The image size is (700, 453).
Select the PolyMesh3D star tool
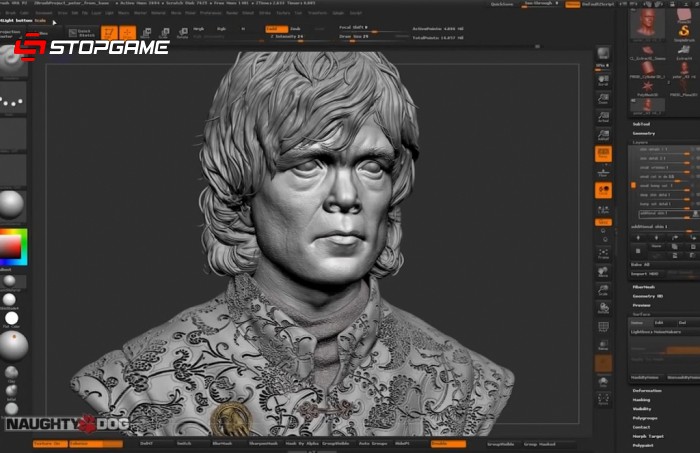(647, 87)
